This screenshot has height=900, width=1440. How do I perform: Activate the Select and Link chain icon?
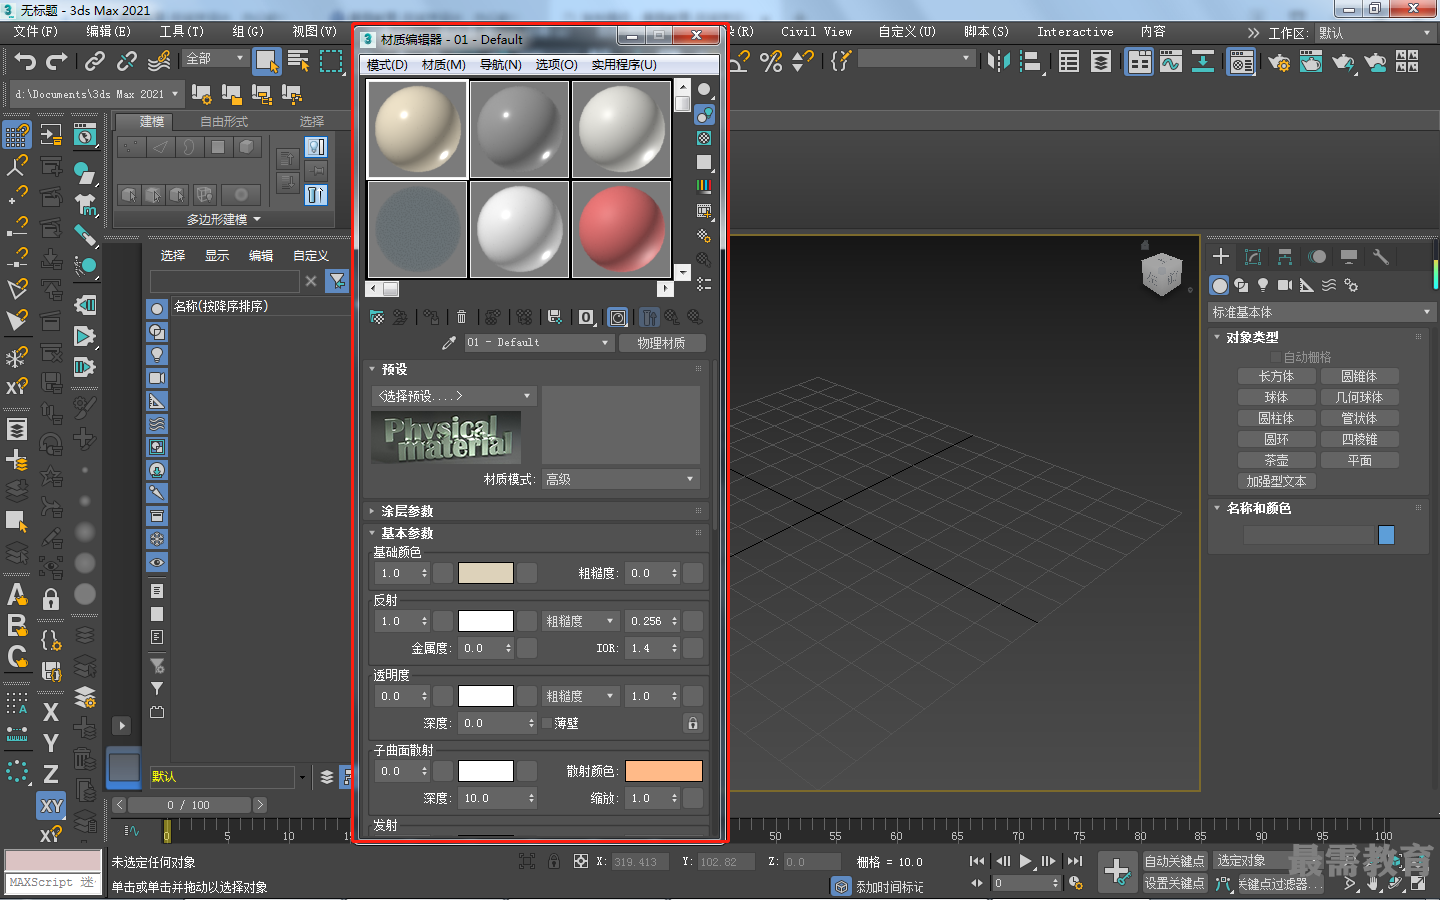click(95, 61)
